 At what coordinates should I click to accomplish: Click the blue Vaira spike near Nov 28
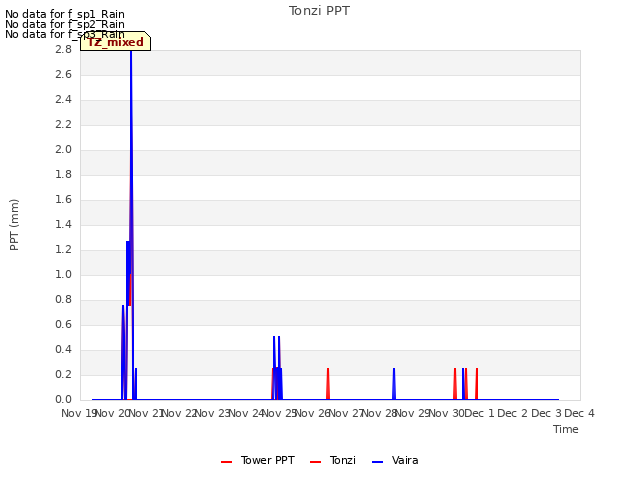(394, 384)
